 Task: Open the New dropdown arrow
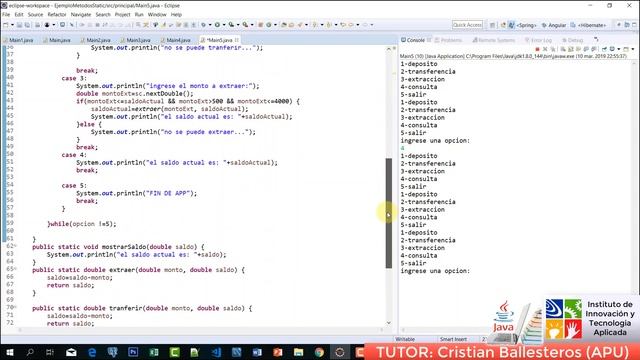[x=12, y=25]
